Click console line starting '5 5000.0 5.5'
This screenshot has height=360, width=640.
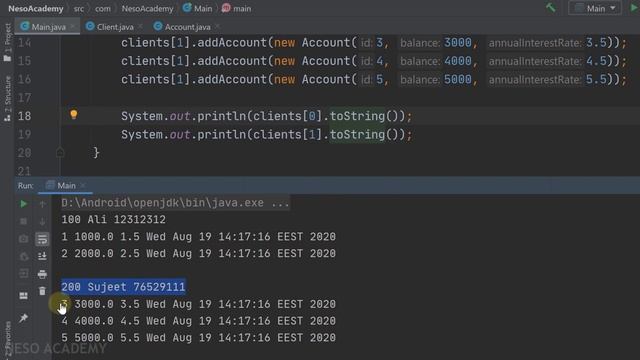click(198, 338)
